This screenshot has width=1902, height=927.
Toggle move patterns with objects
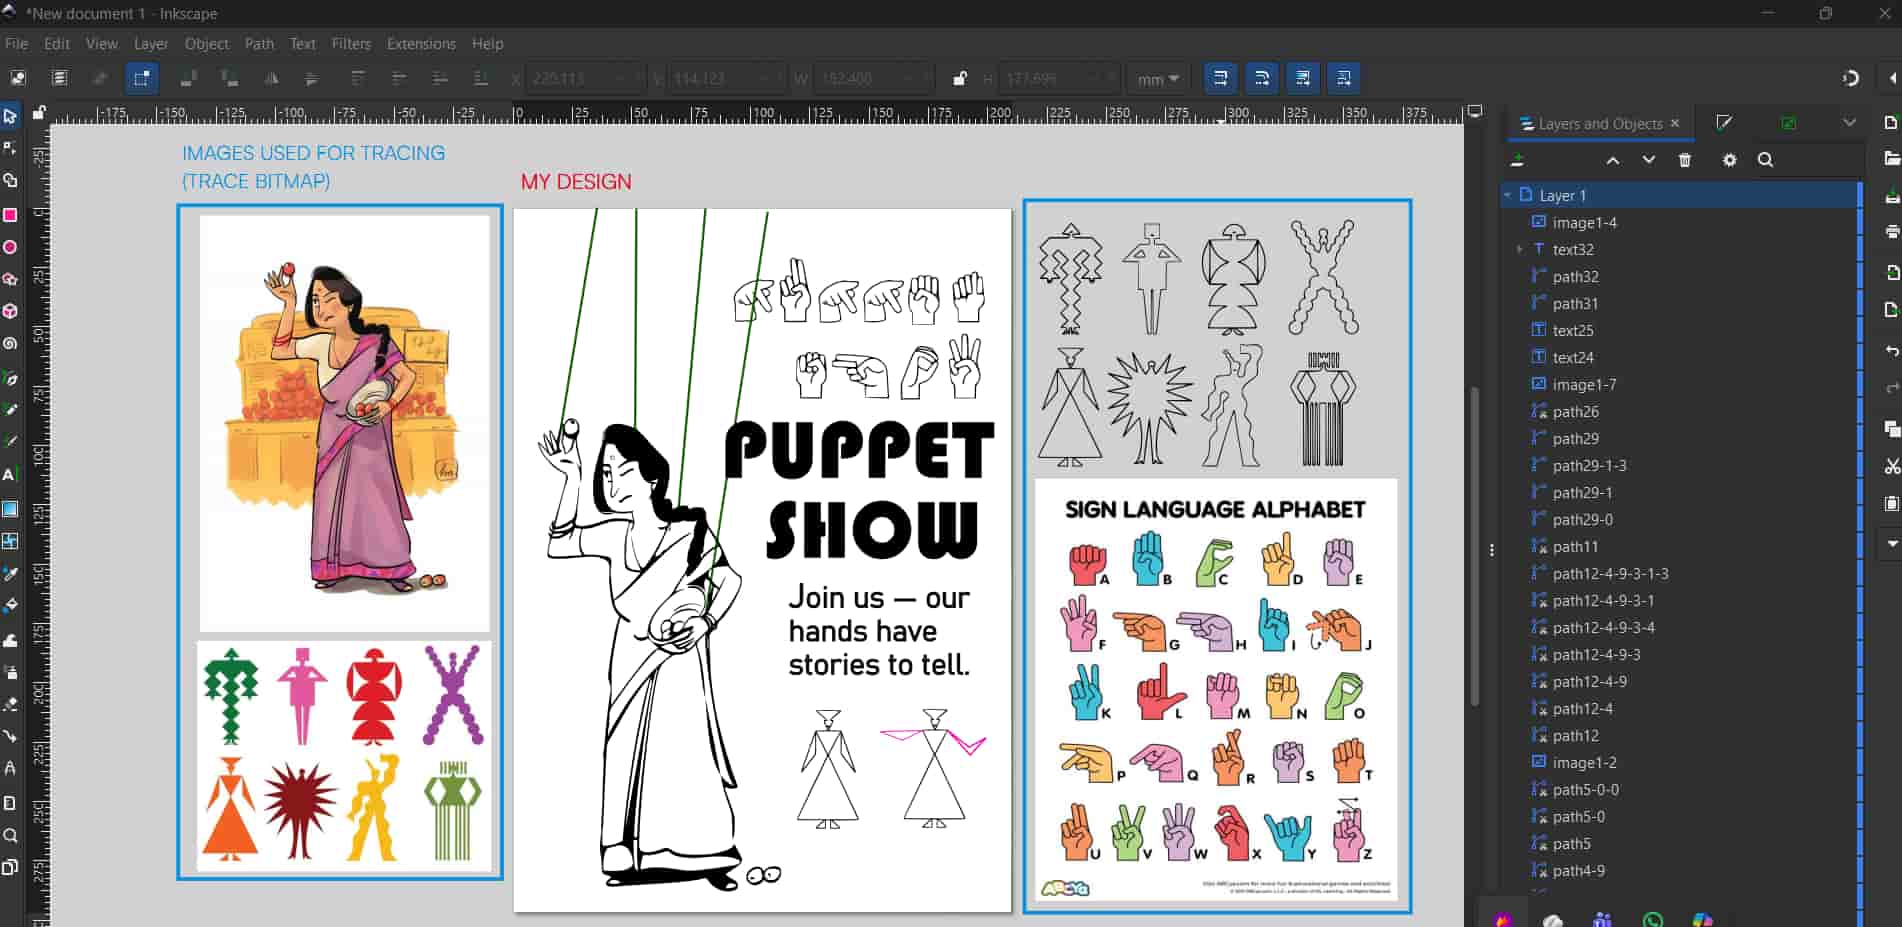coord(1344,78)
